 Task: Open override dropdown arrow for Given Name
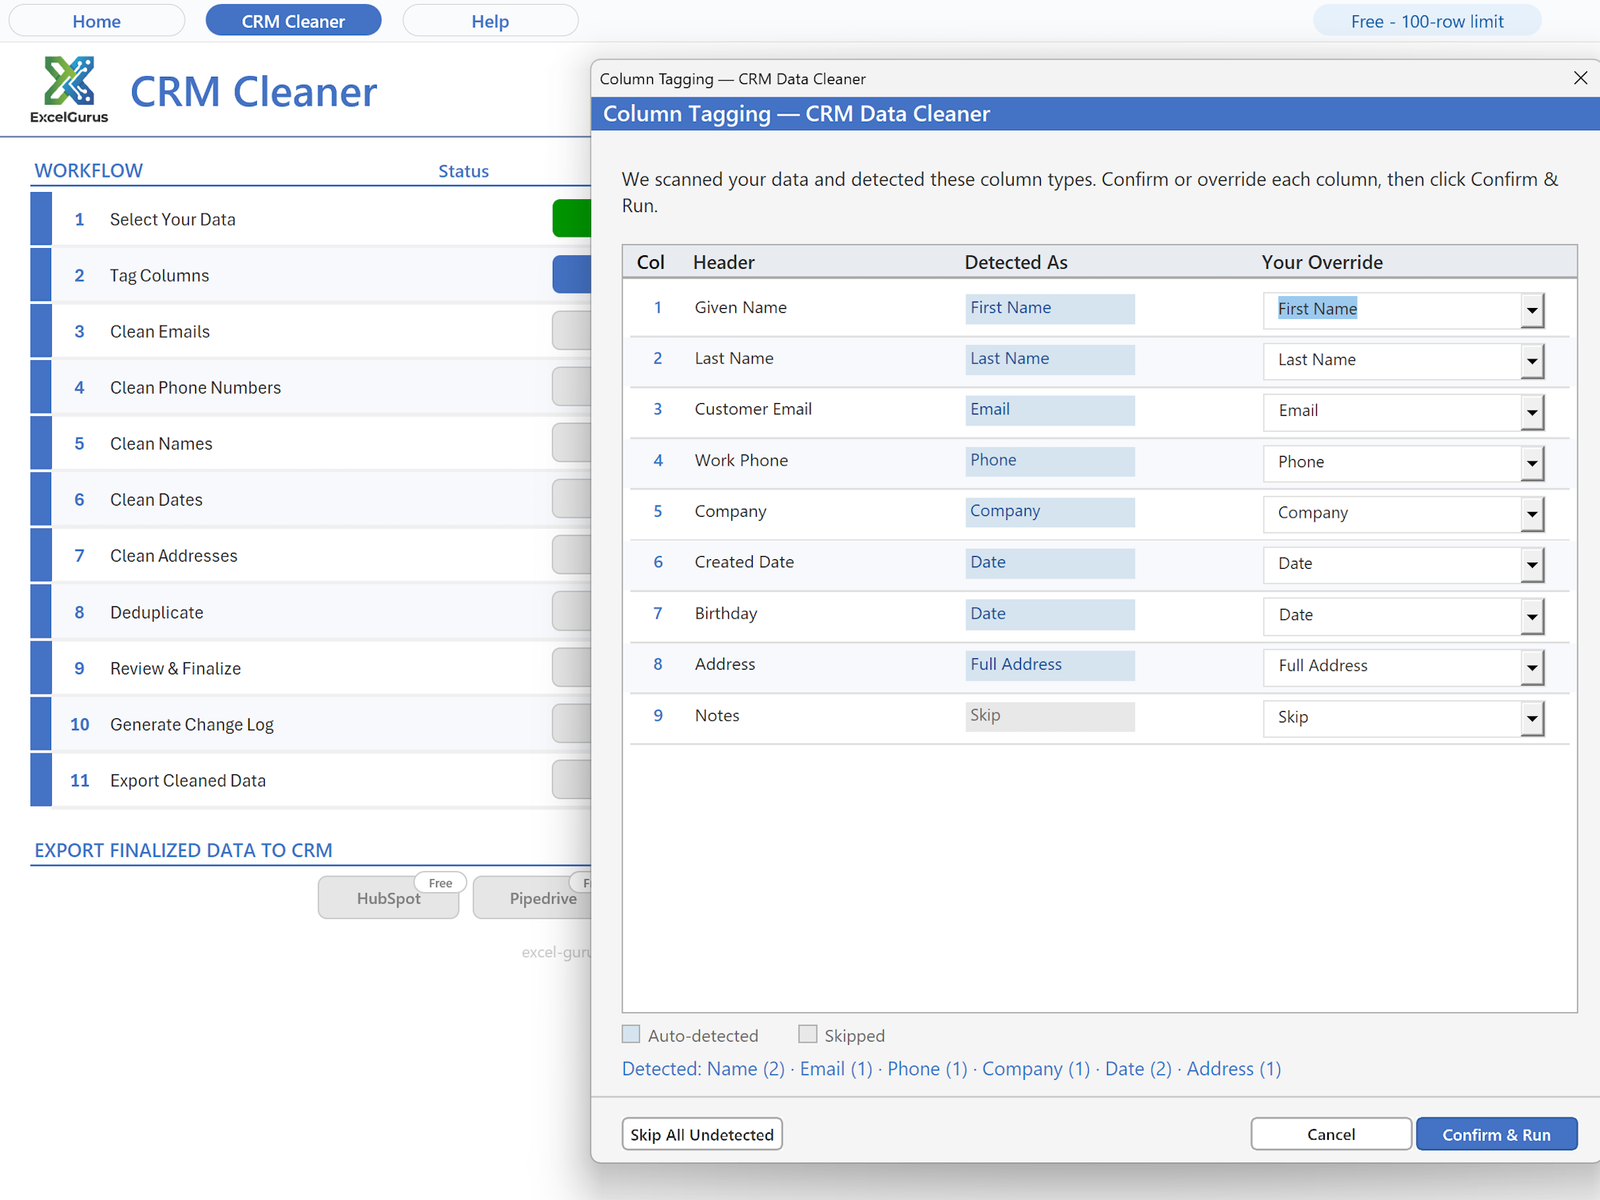[x=1532, y=310]
